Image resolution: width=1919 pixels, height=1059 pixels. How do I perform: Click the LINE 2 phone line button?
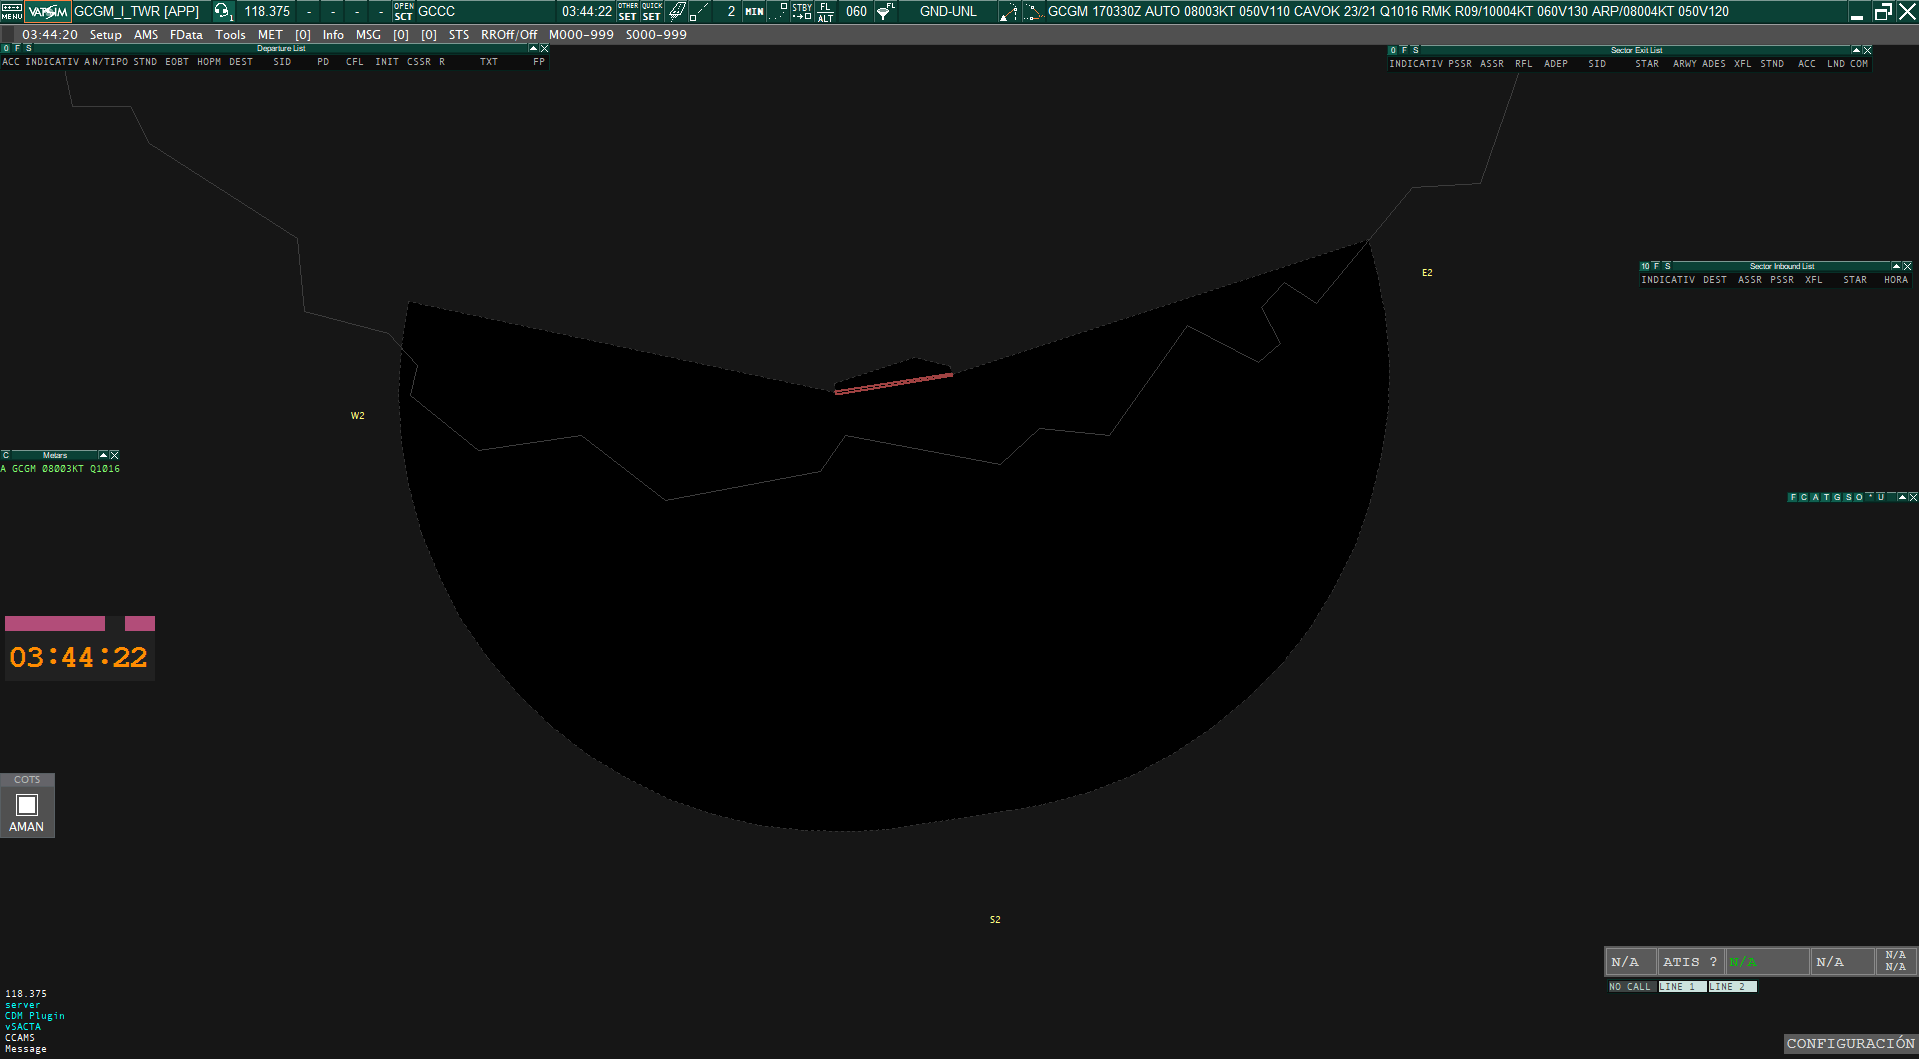click(1732, 987)
